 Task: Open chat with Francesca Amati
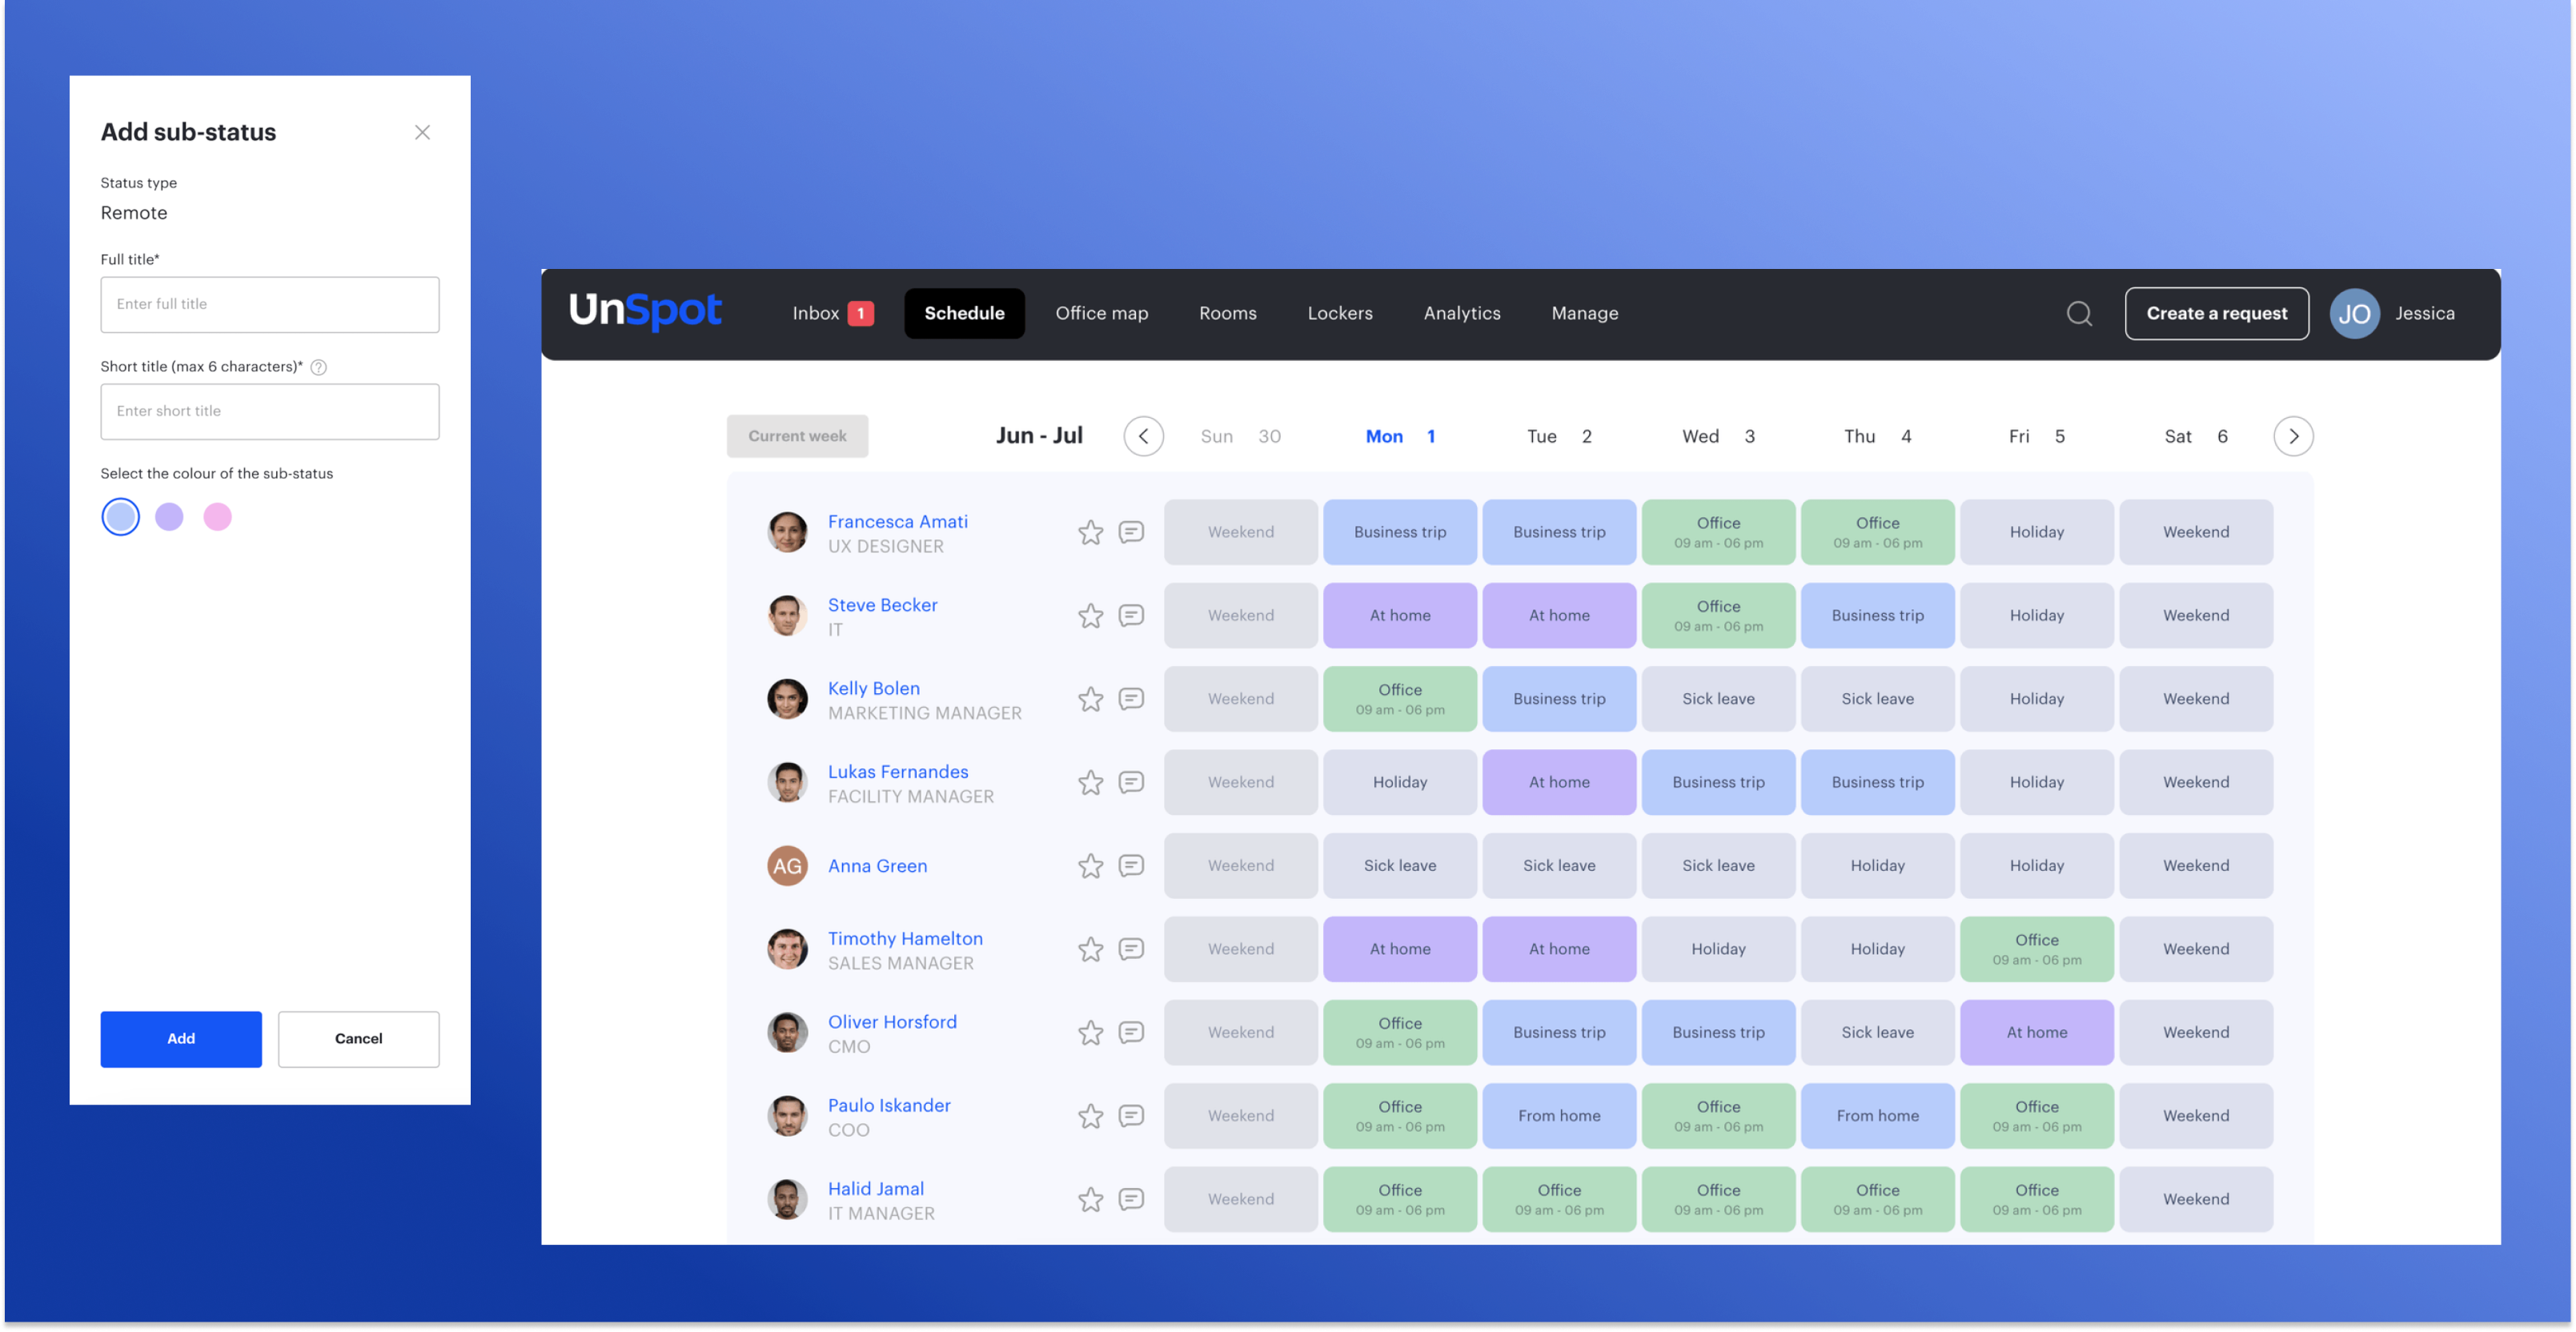1131,532
